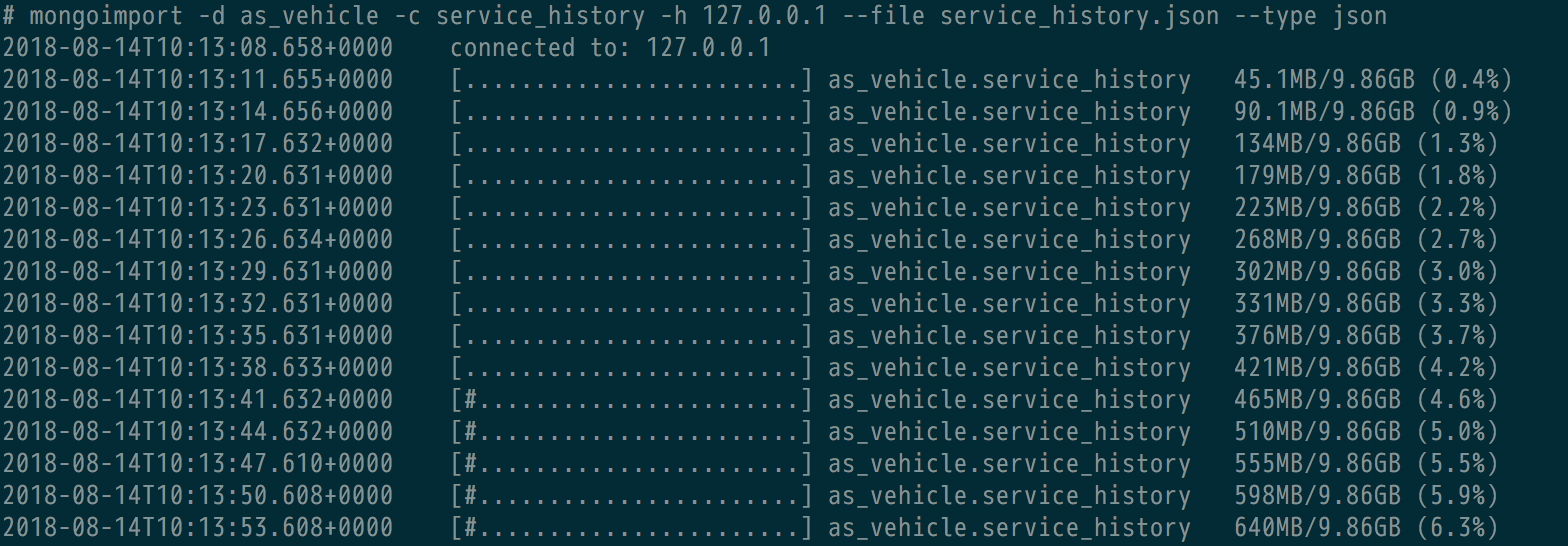1568x546 pixels.
Task: Click the (3.0%) percentage value
Action: [1457, 272]
